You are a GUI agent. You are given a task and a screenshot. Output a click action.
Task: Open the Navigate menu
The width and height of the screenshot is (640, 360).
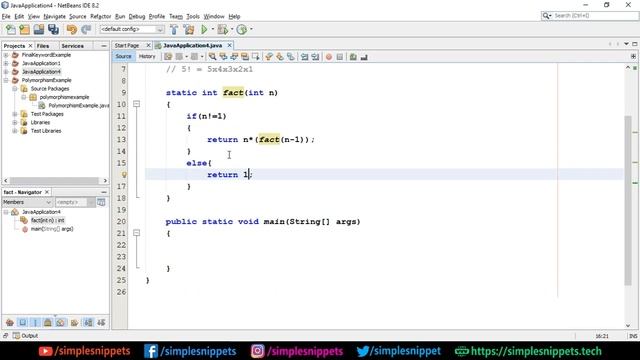click(x=54, y=16)
